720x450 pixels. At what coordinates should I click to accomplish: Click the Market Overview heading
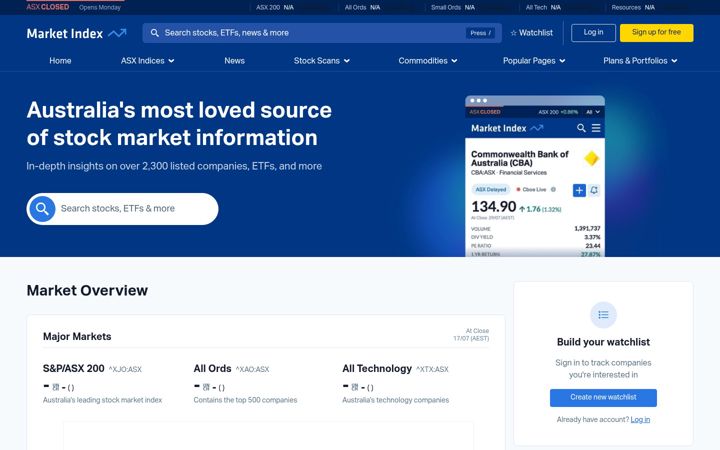(x=87, y=291)
